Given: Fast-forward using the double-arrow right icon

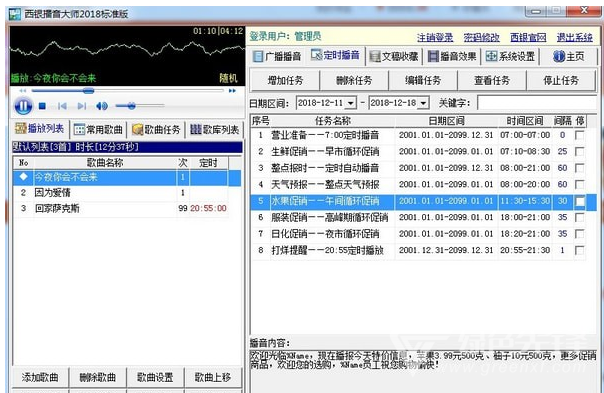Looking at the screenshot, I should coord(232,91).
